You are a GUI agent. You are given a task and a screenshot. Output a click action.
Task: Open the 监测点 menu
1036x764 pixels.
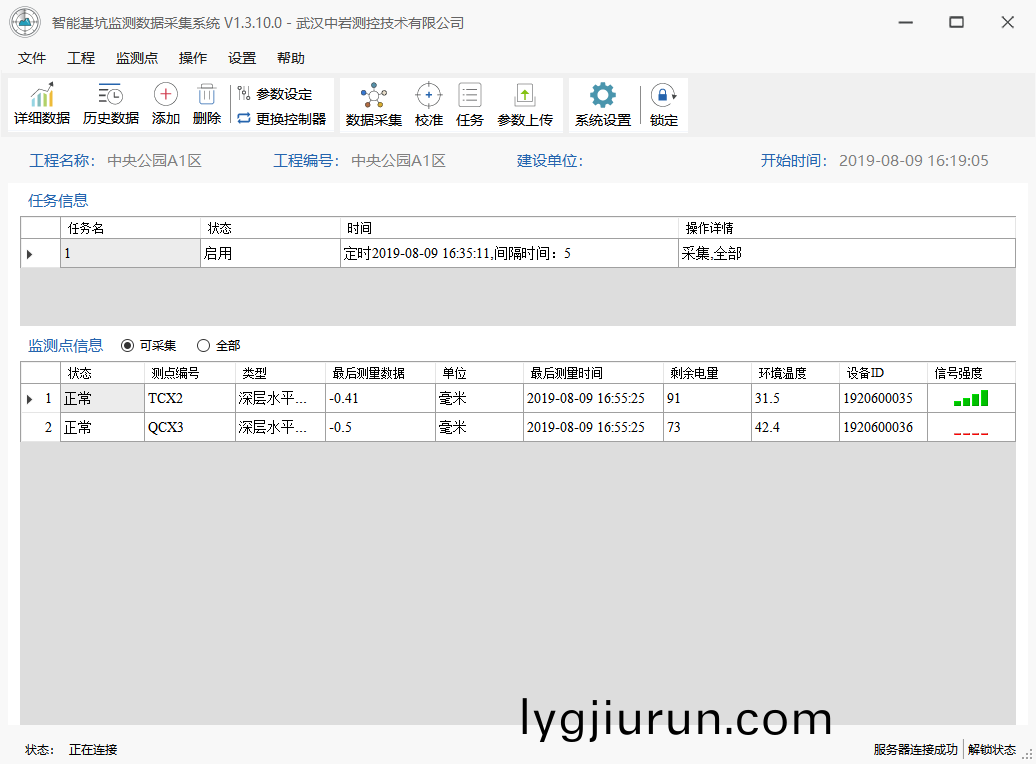click(137, 58)
